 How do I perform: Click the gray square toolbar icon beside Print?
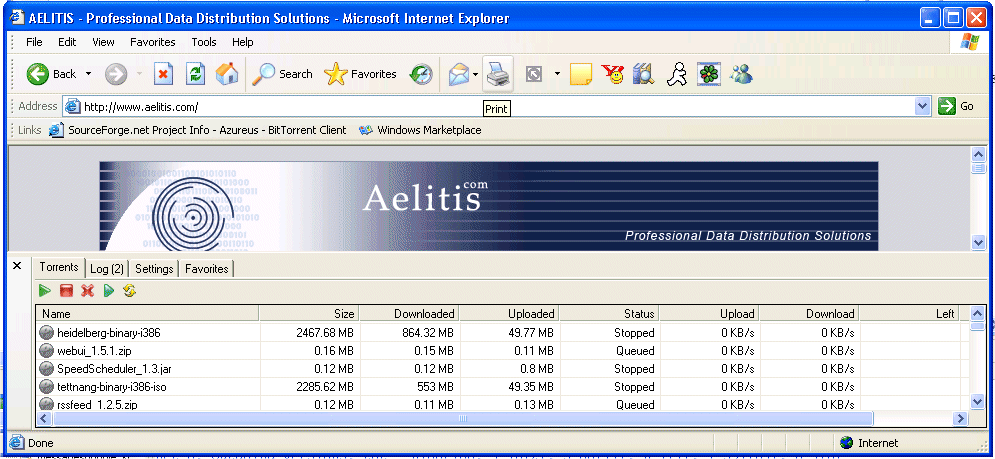534,74
